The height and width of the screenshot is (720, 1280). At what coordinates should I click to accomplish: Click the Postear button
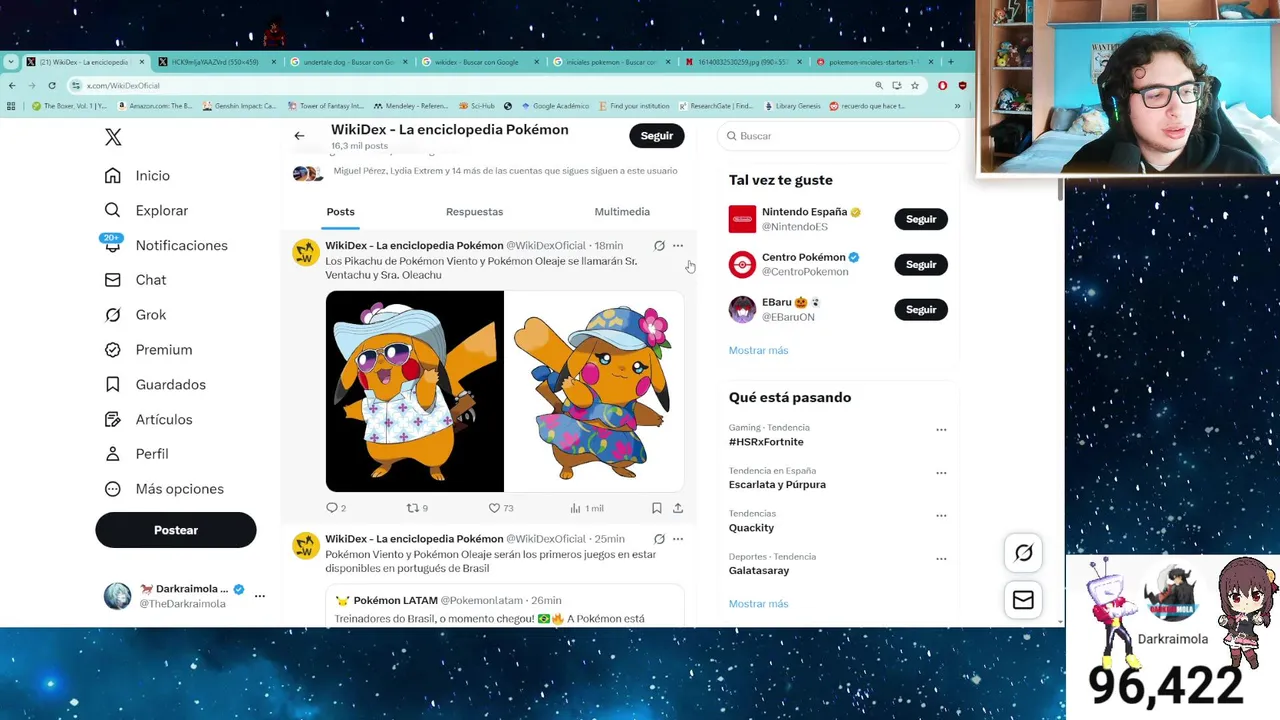pos(176,530)
